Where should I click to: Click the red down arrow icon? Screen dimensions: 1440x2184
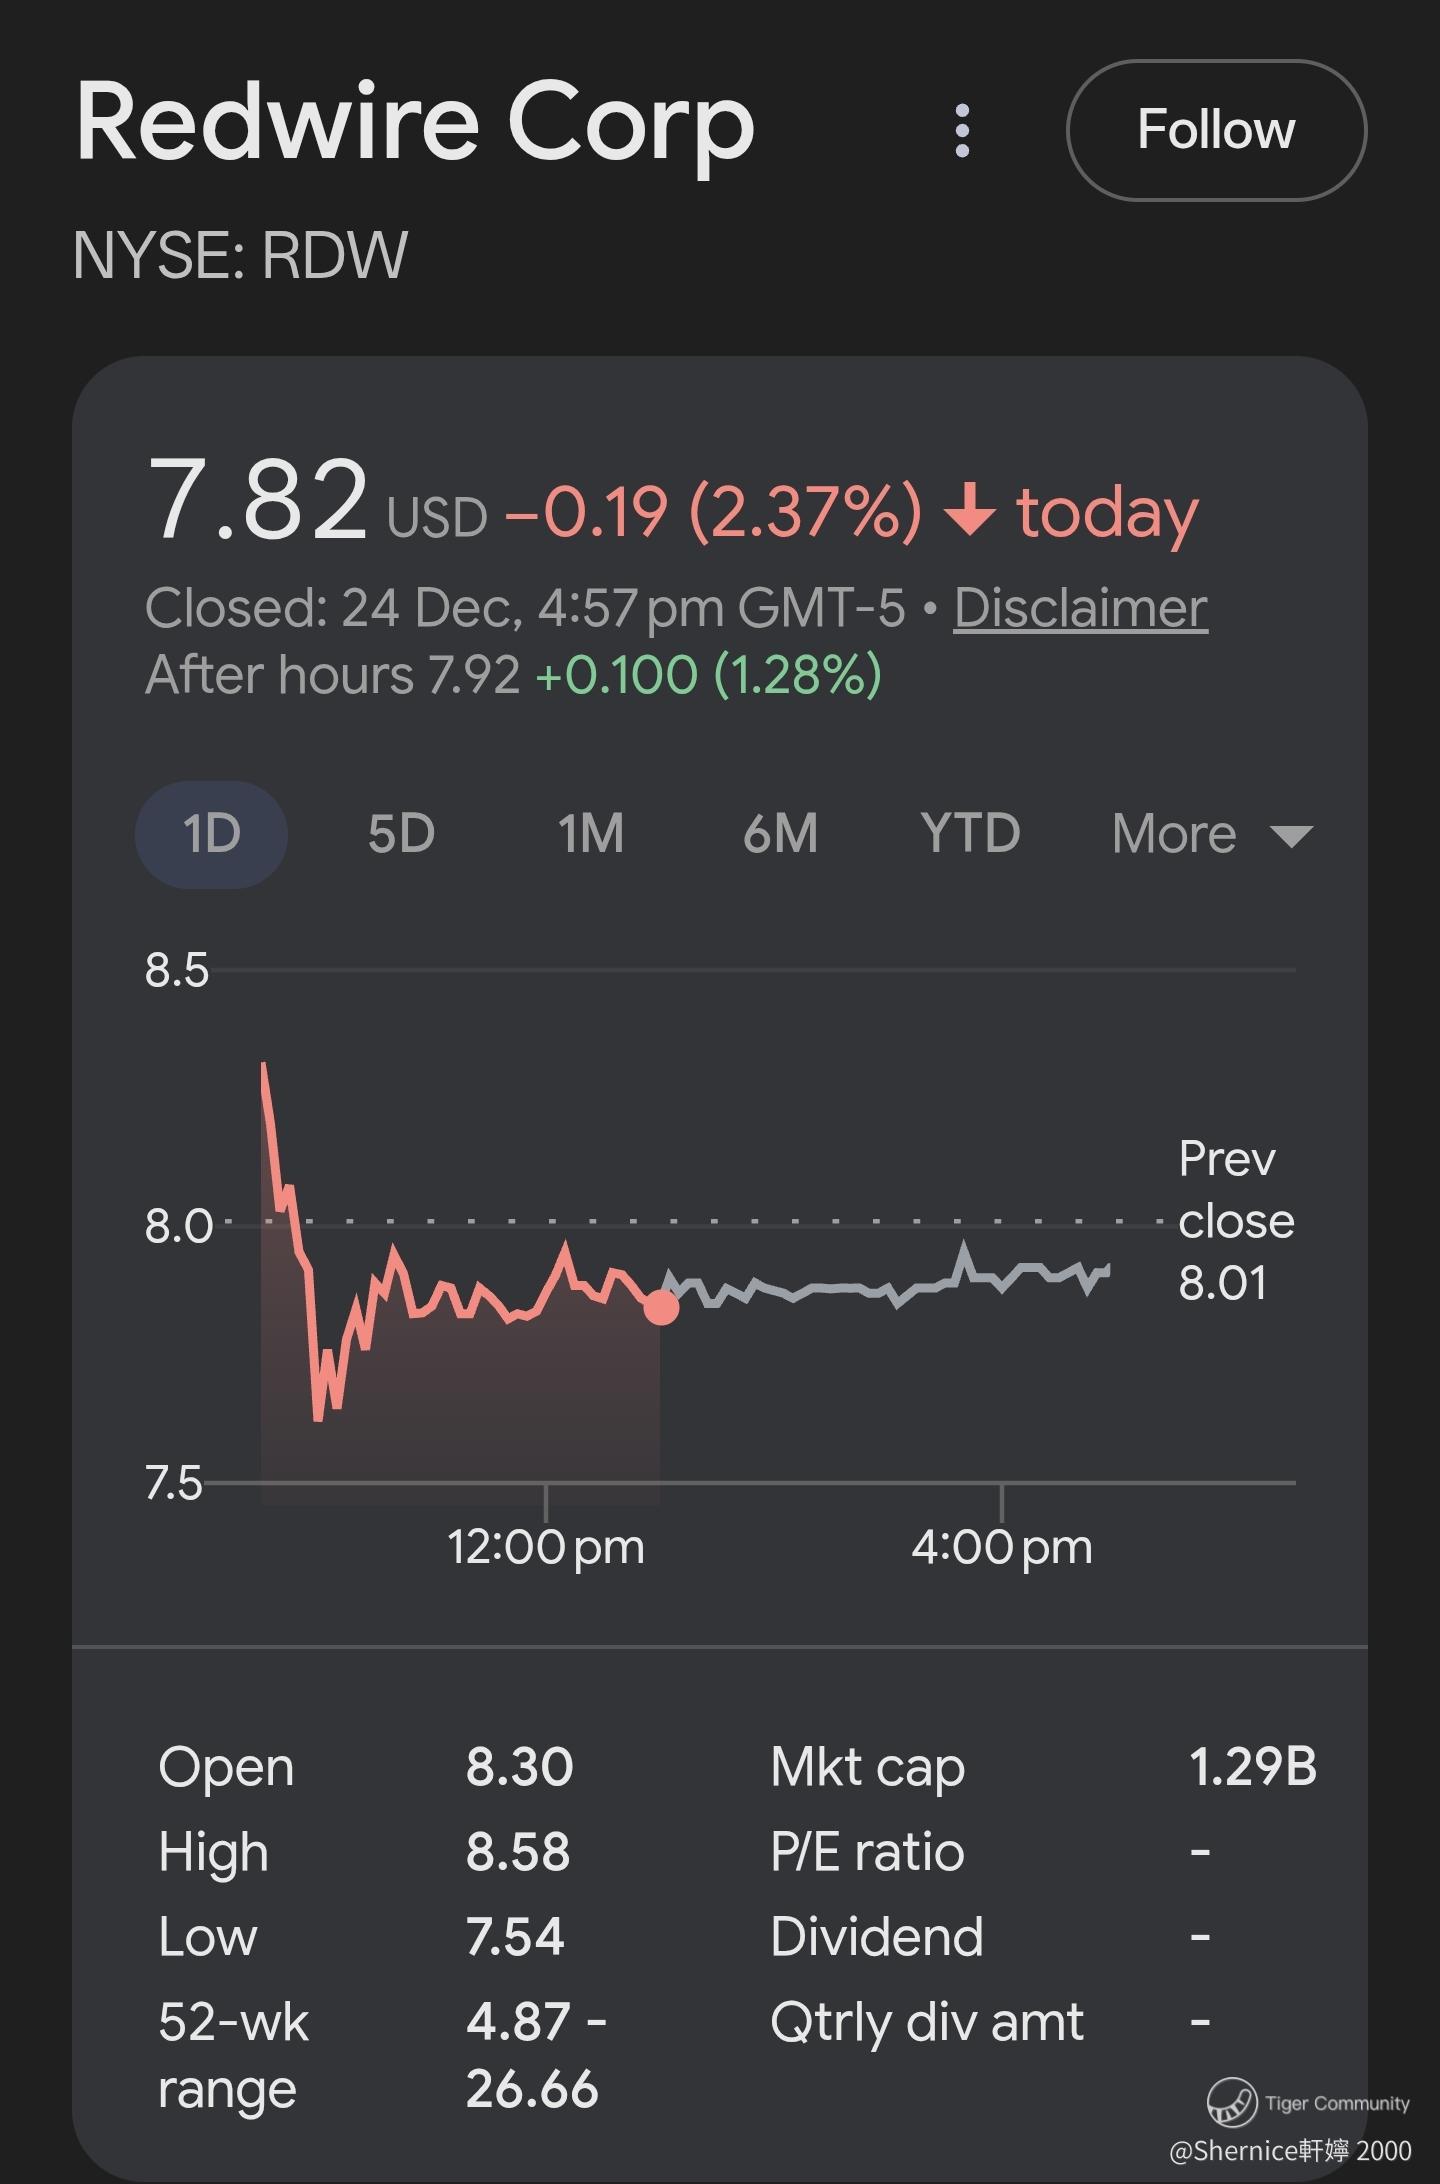[970, 510]
